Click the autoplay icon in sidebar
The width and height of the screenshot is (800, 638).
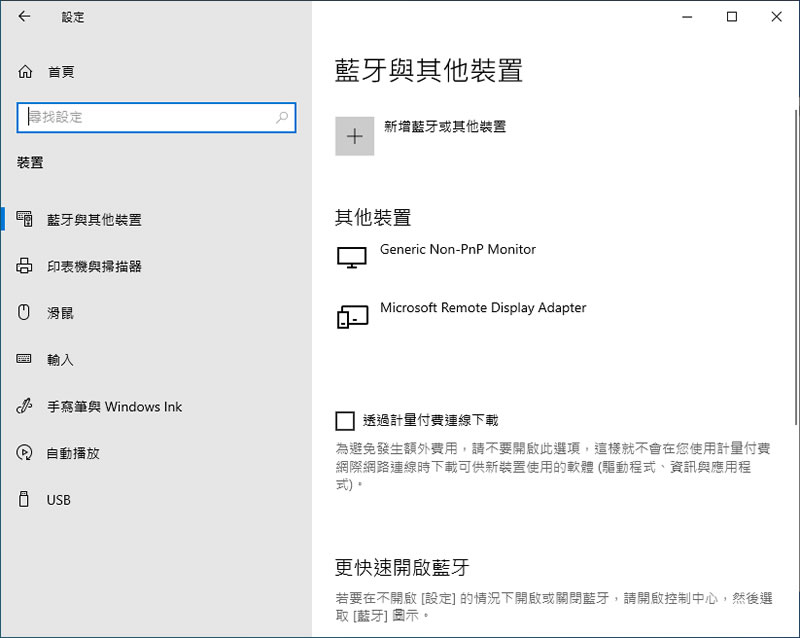[x=24, y=452]
